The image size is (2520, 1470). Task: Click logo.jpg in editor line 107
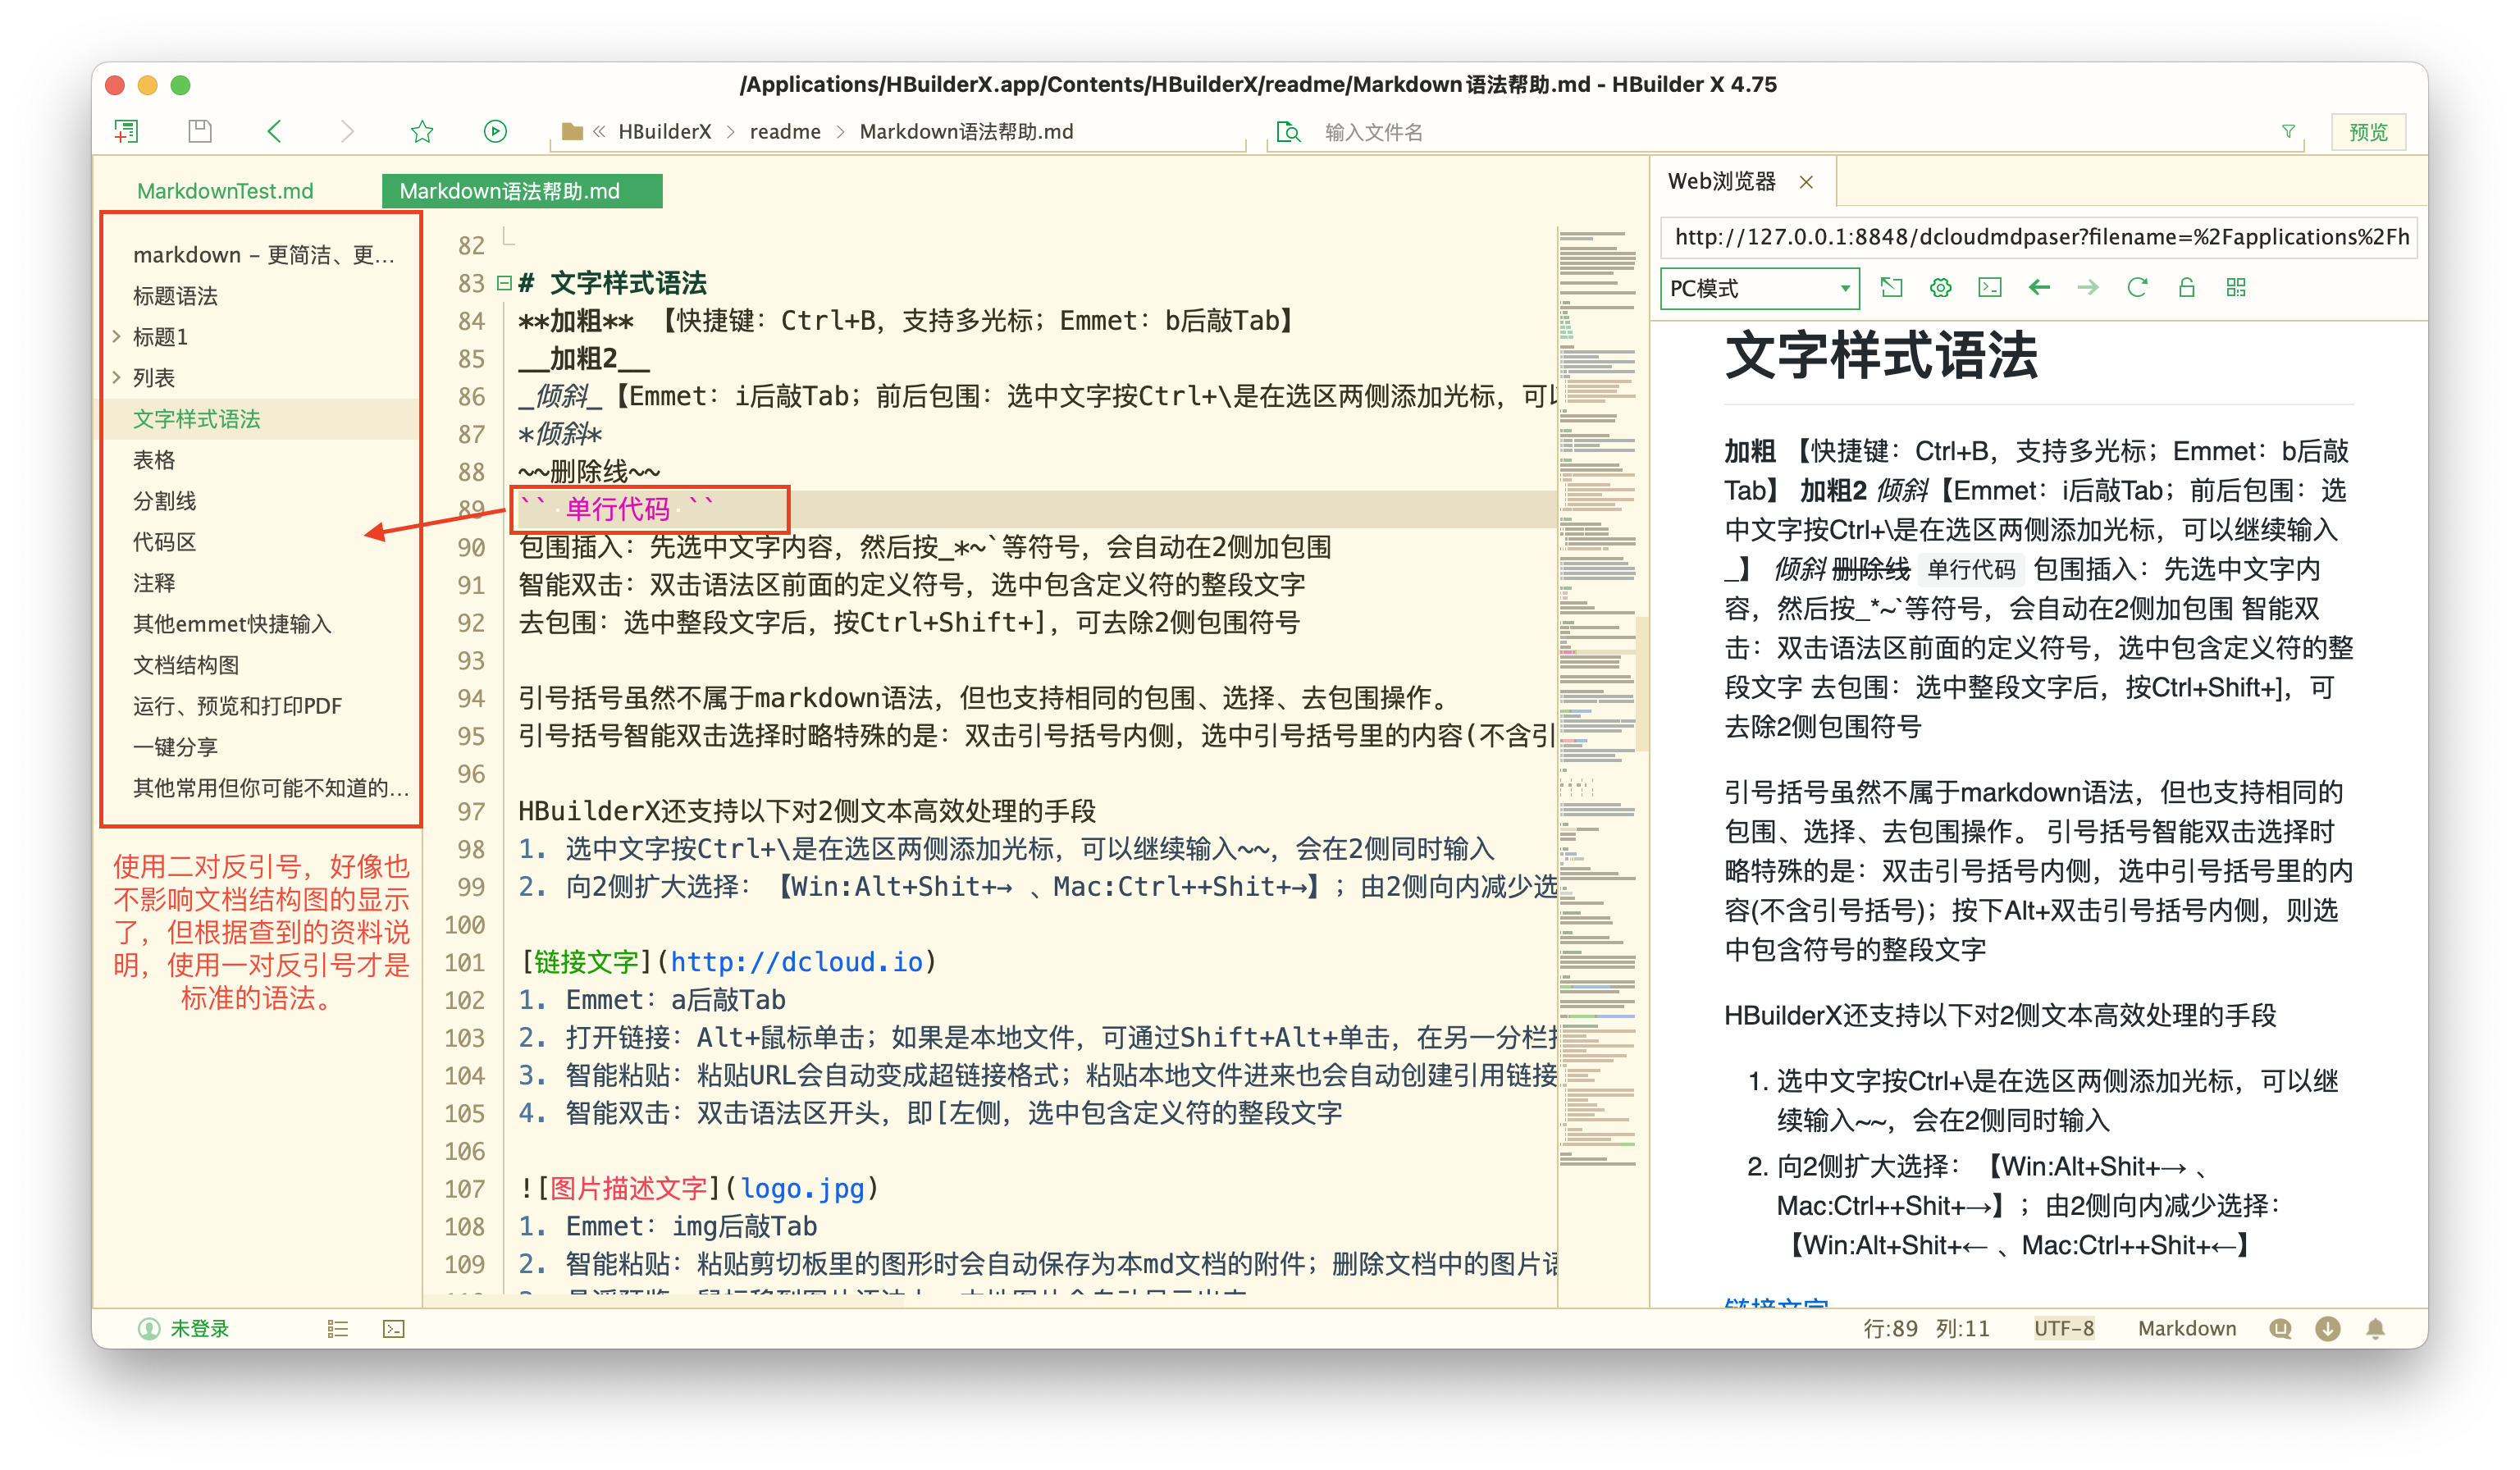coord(802,1189)
